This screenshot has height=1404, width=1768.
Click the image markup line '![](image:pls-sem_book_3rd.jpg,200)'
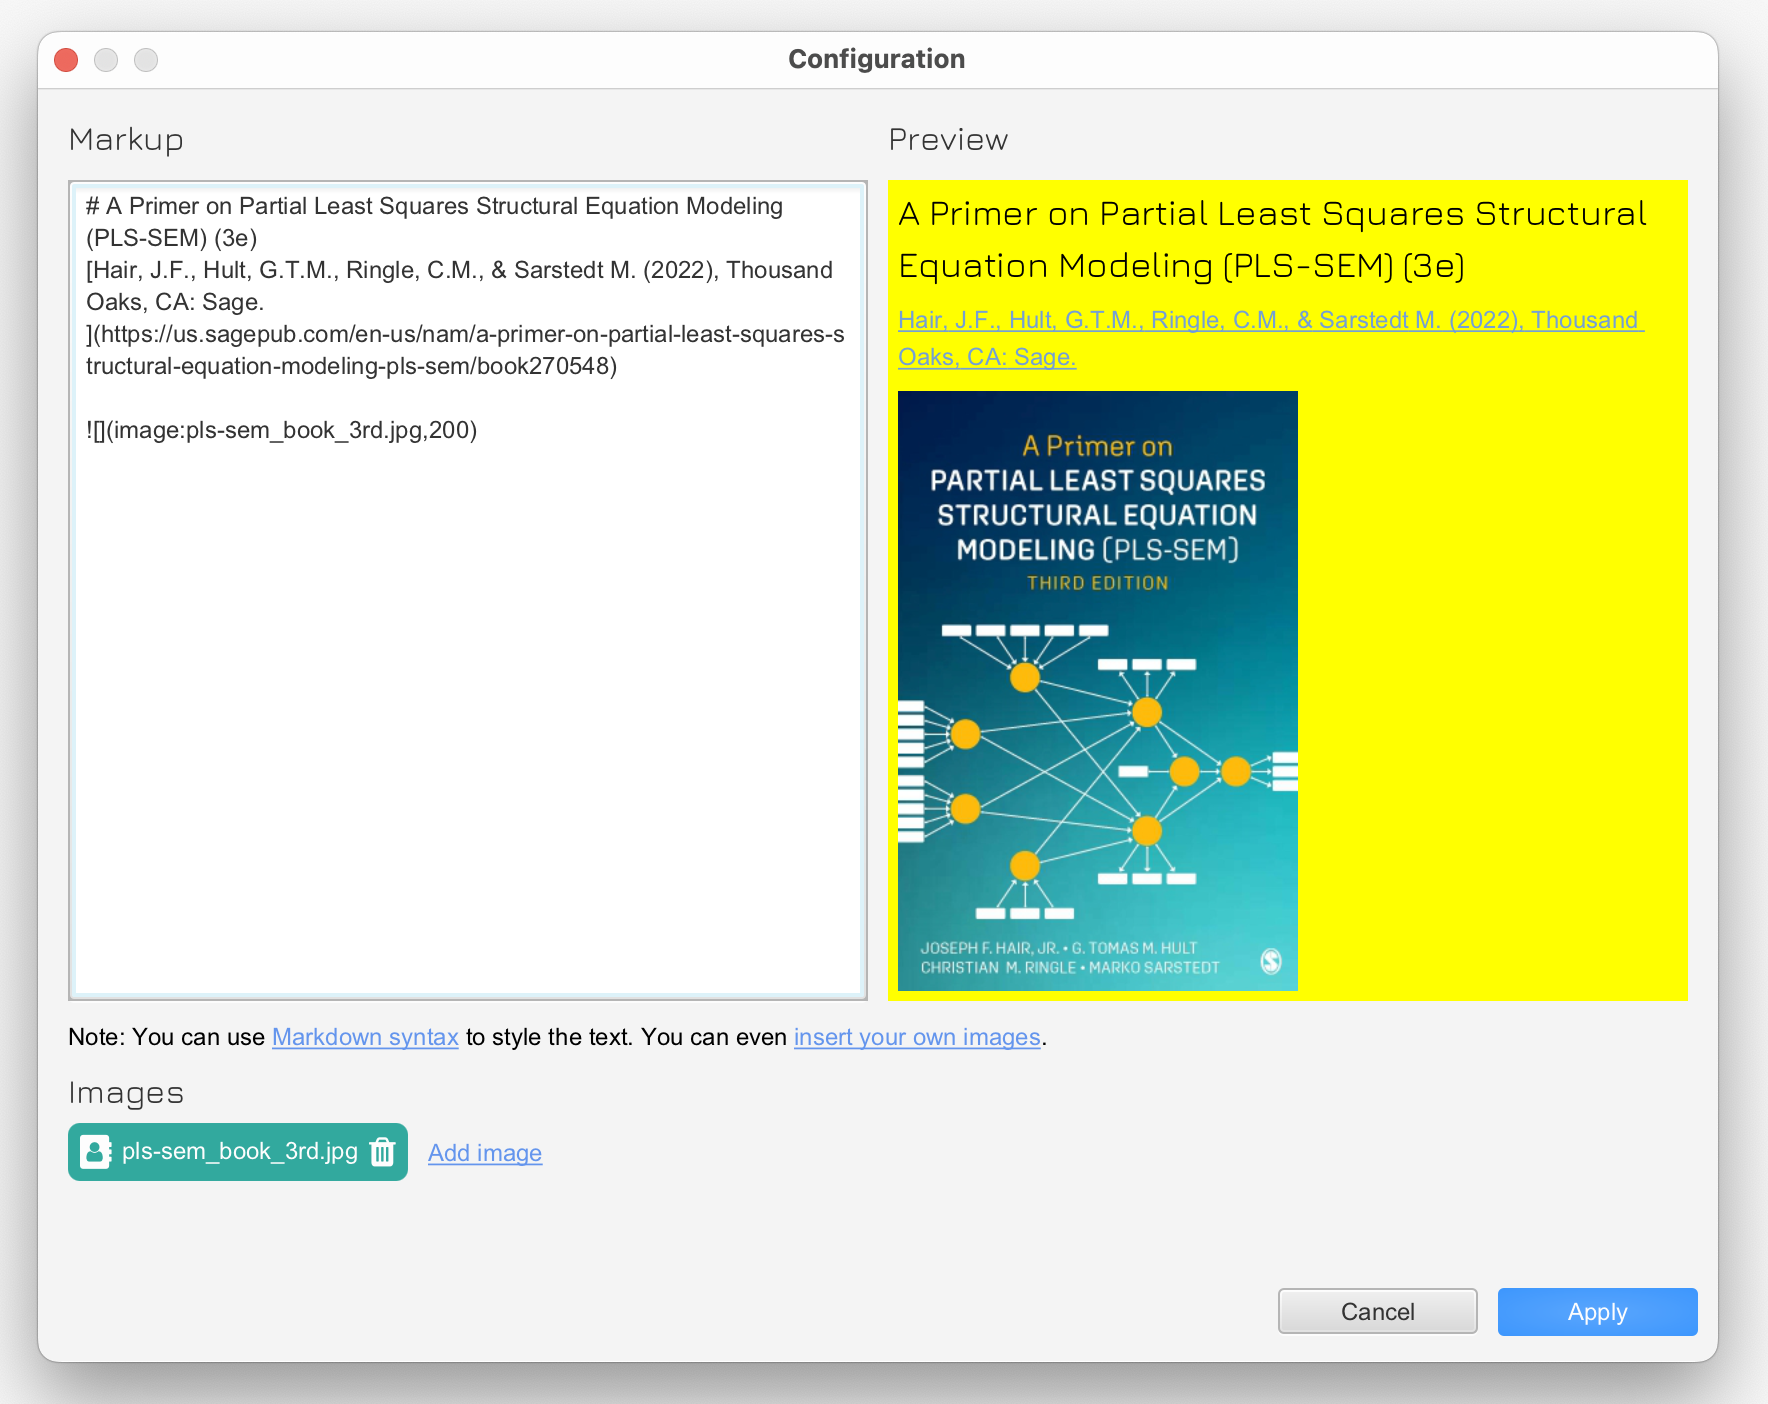[282, 430]
